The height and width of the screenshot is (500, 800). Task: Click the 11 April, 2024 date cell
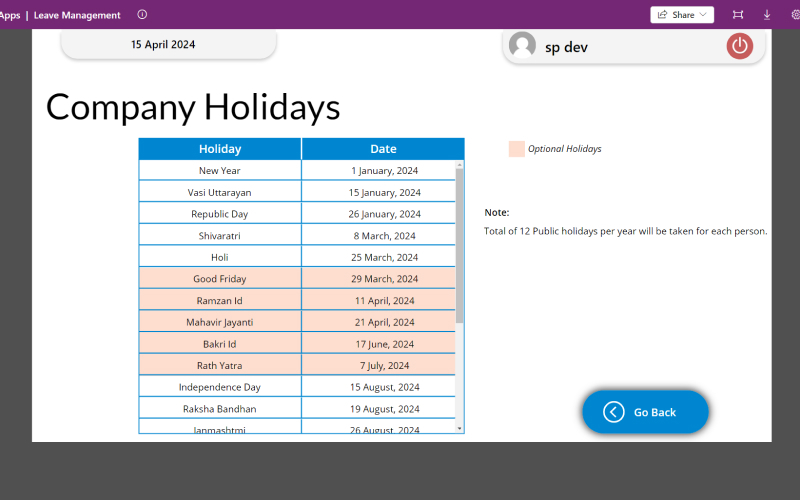tap(379, 301)
